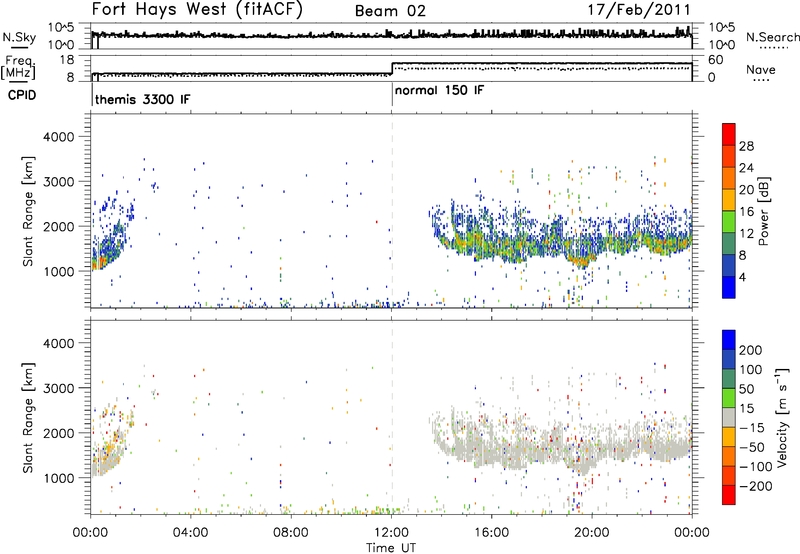Click the 'Power [dB]' colorbar title
800x554 pixels.
[764, 211]
